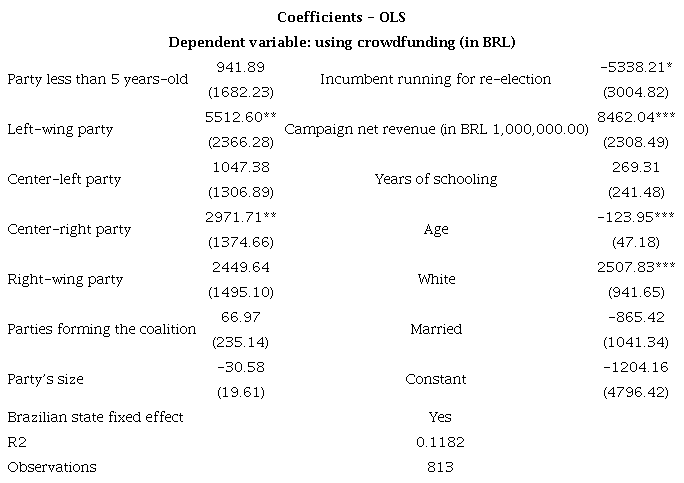
Task: Click the Left-wing party coefficient 5512.60**
Action: [238, 116]
